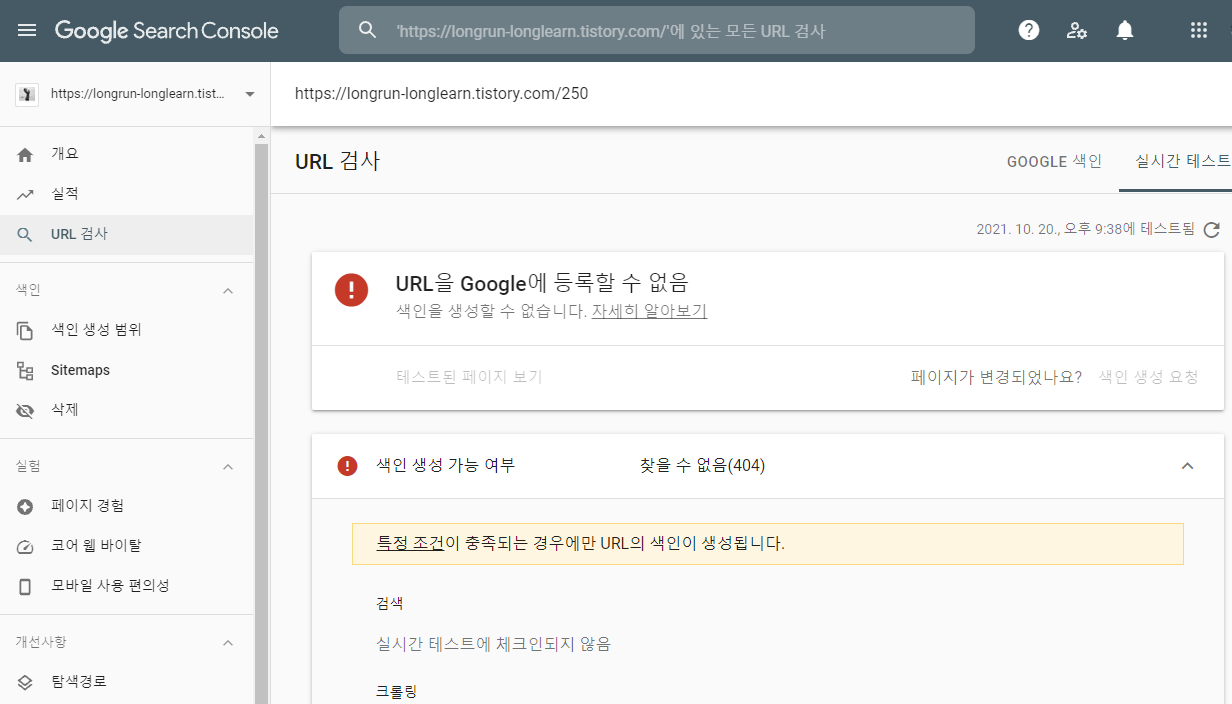
Task: Click the inspected URL text ending /250
Action: 441,94
